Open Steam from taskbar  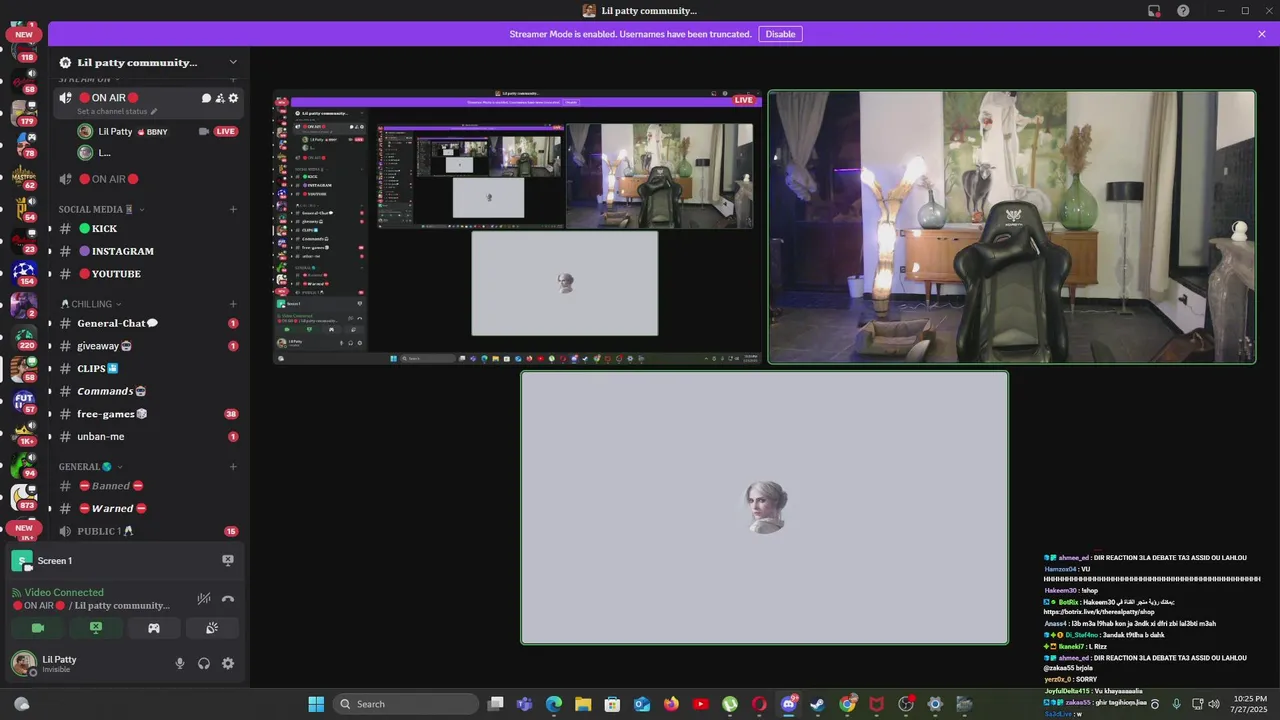(x=818, y=704)
